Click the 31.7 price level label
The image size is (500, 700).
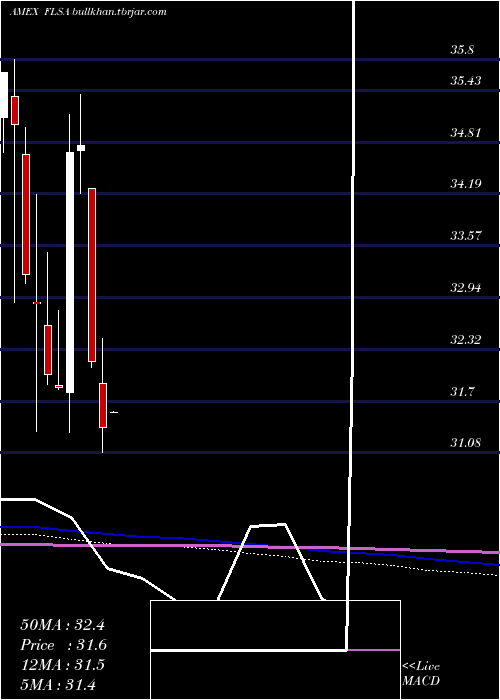click(x=462, y=392)
